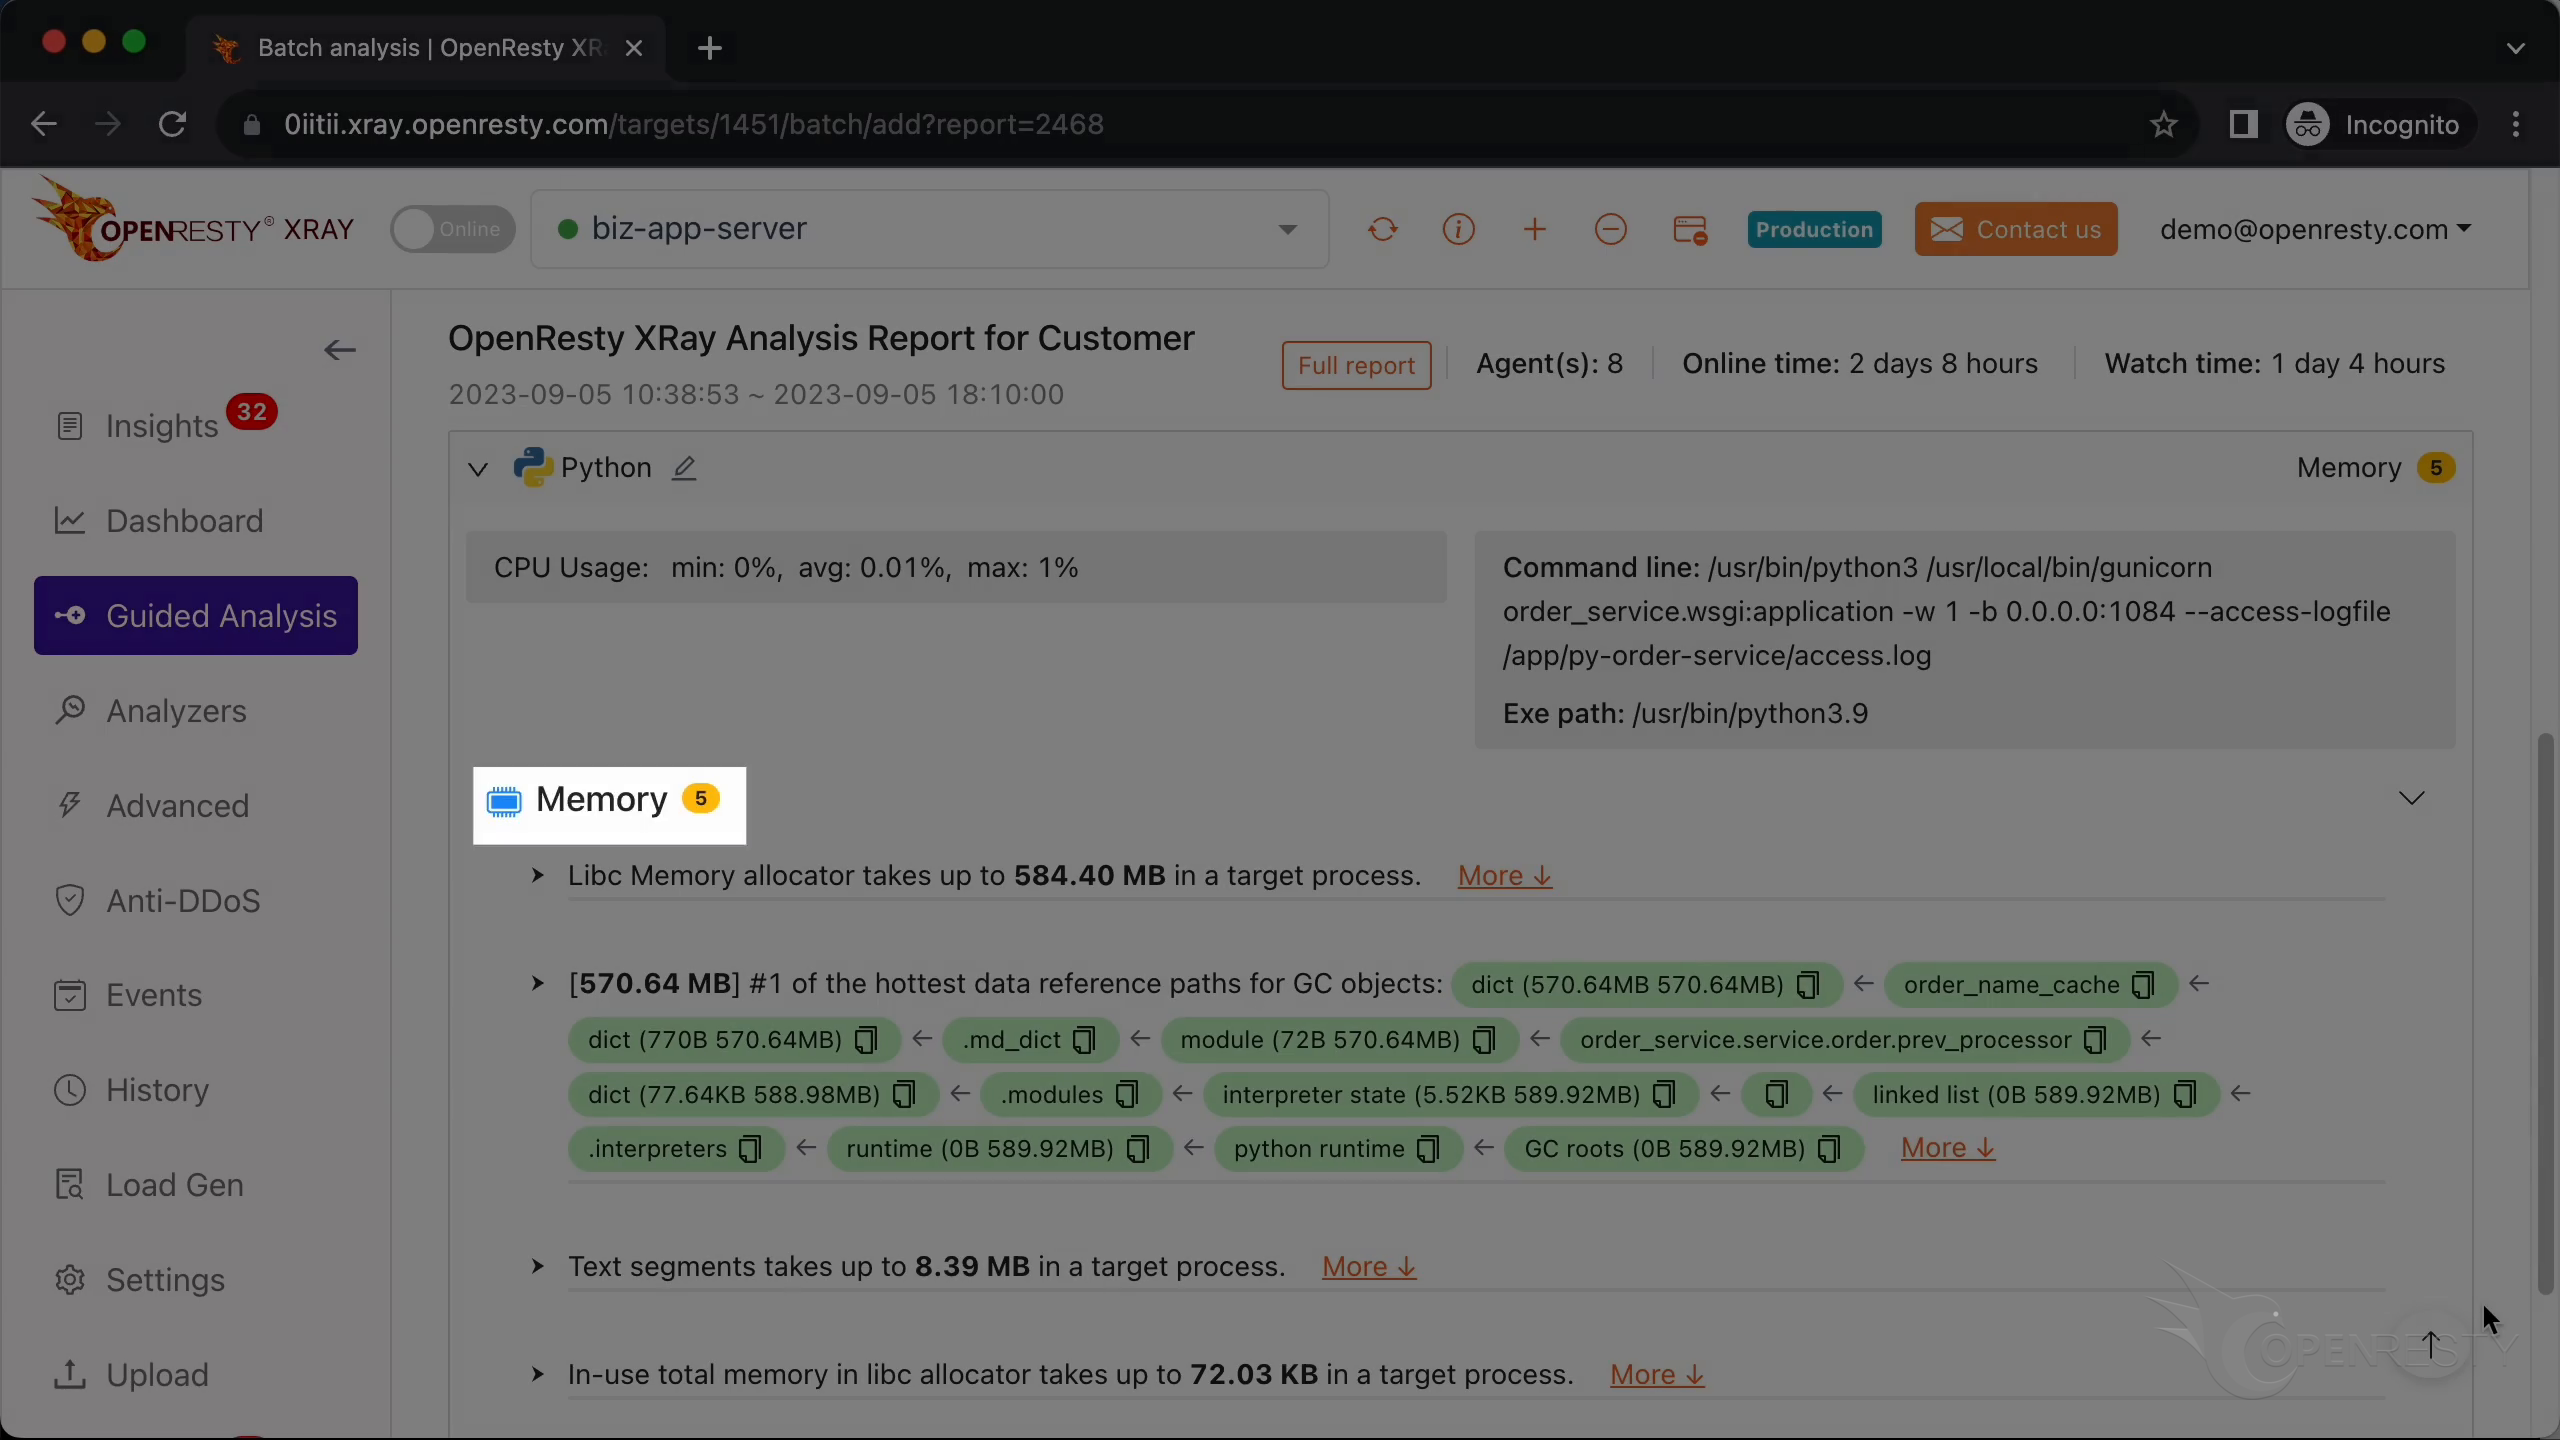This screenshot has height=1440, width=2560.
Task: Open a new browser tab
Action: tap(709, 48)
